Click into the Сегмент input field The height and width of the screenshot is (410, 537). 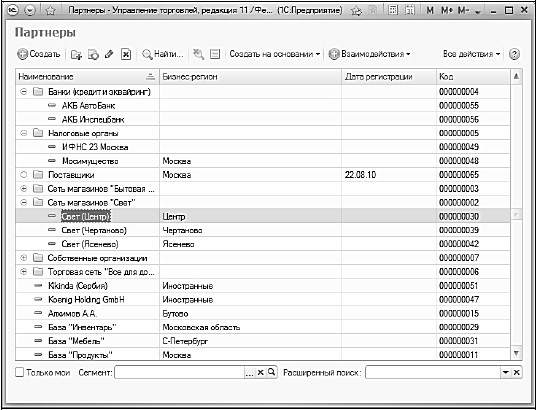click(x=180, y=373)
